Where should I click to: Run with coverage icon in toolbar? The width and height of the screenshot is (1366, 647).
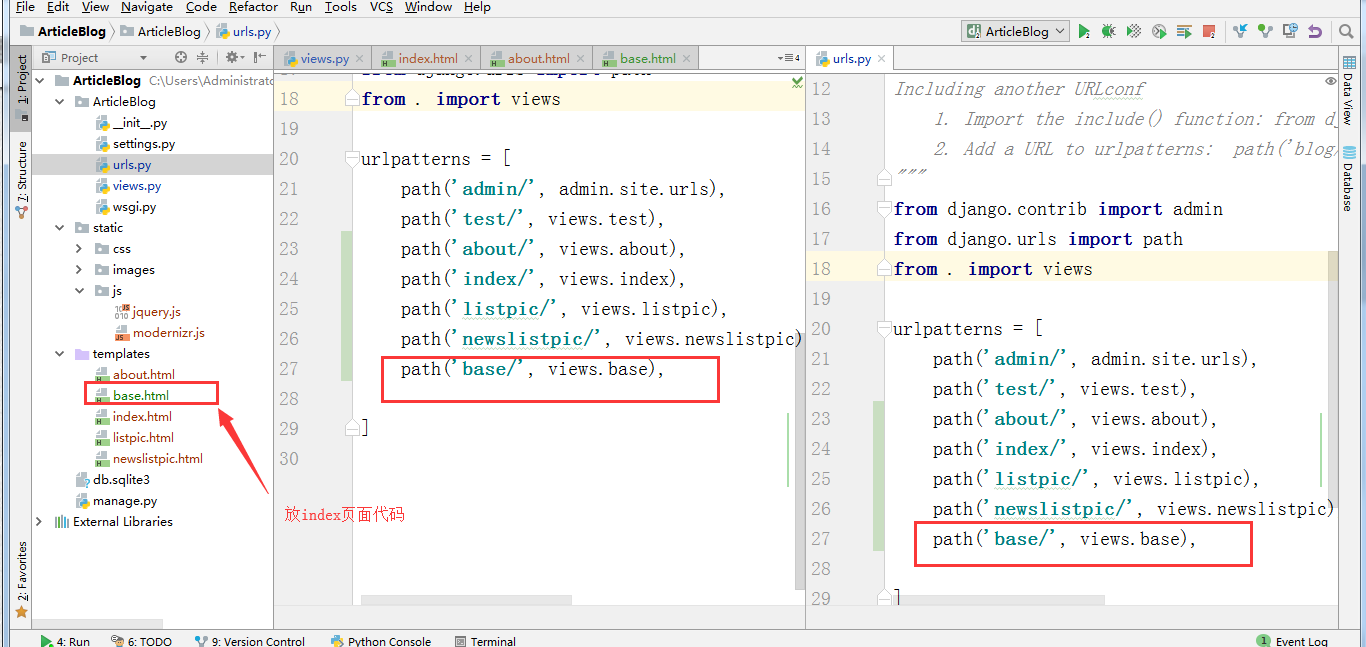point(1134,32)
